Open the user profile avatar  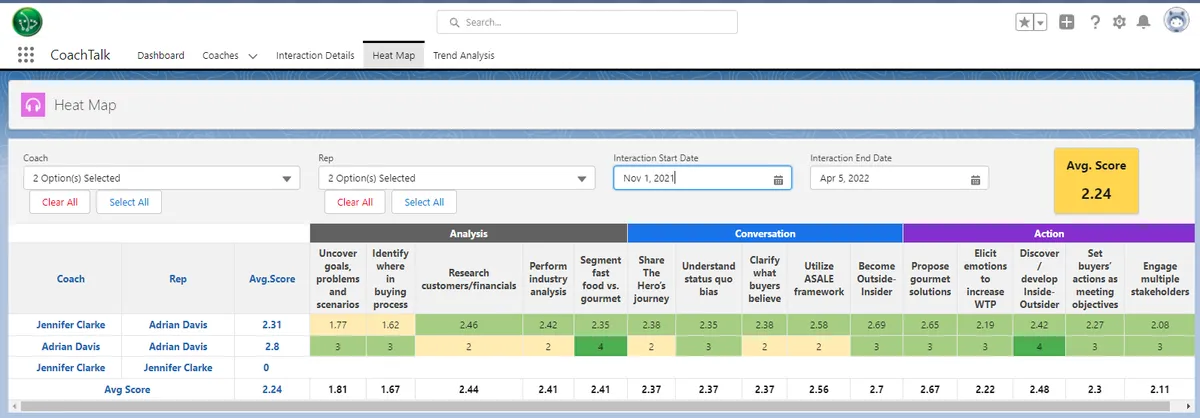click(1175, 21)
